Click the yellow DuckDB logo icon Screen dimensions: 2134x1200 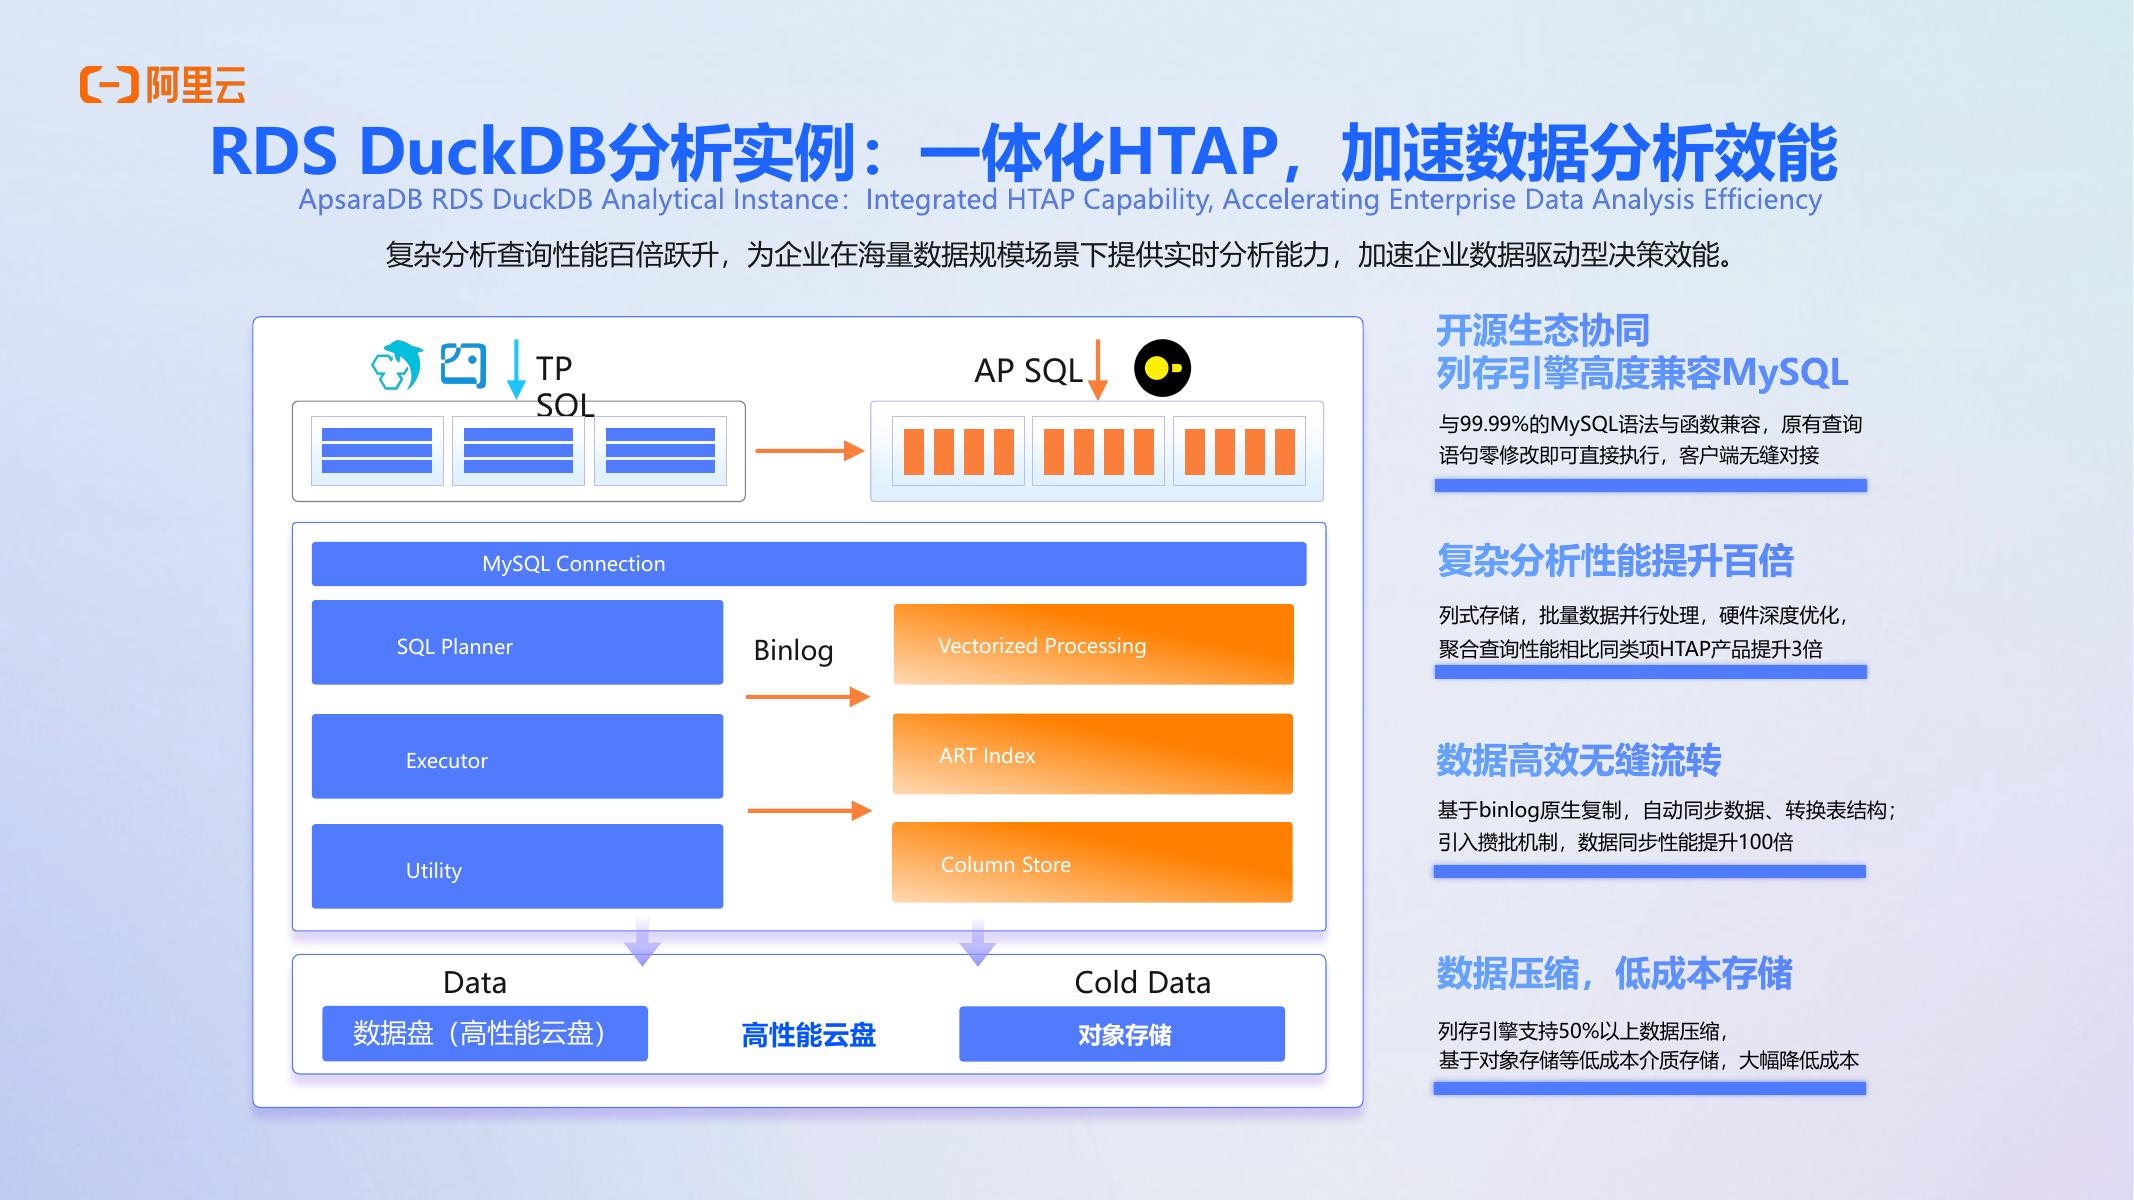coord(1162,368)
